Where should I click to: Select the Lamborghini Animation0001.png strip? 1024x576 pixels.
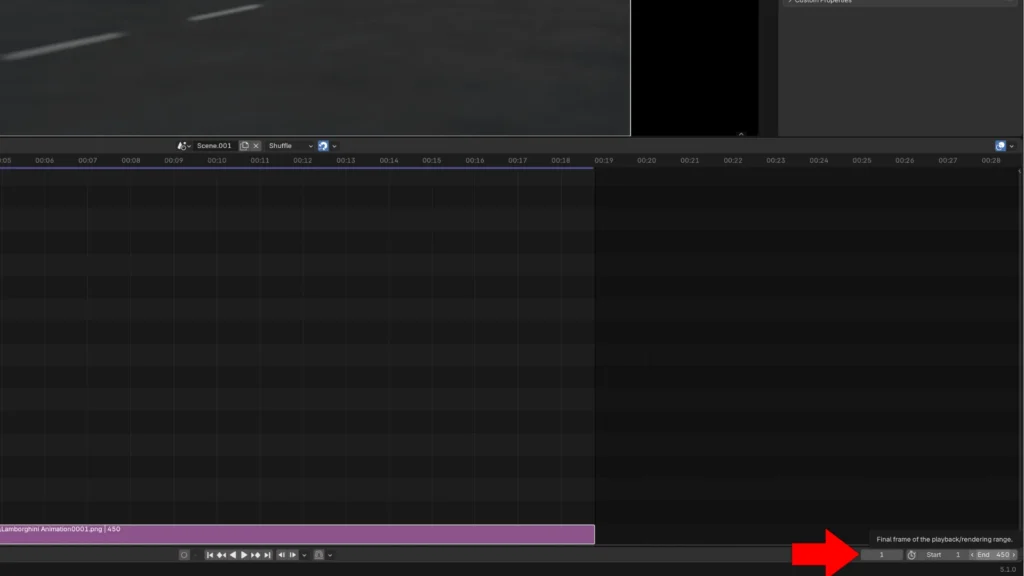point(297,534)
